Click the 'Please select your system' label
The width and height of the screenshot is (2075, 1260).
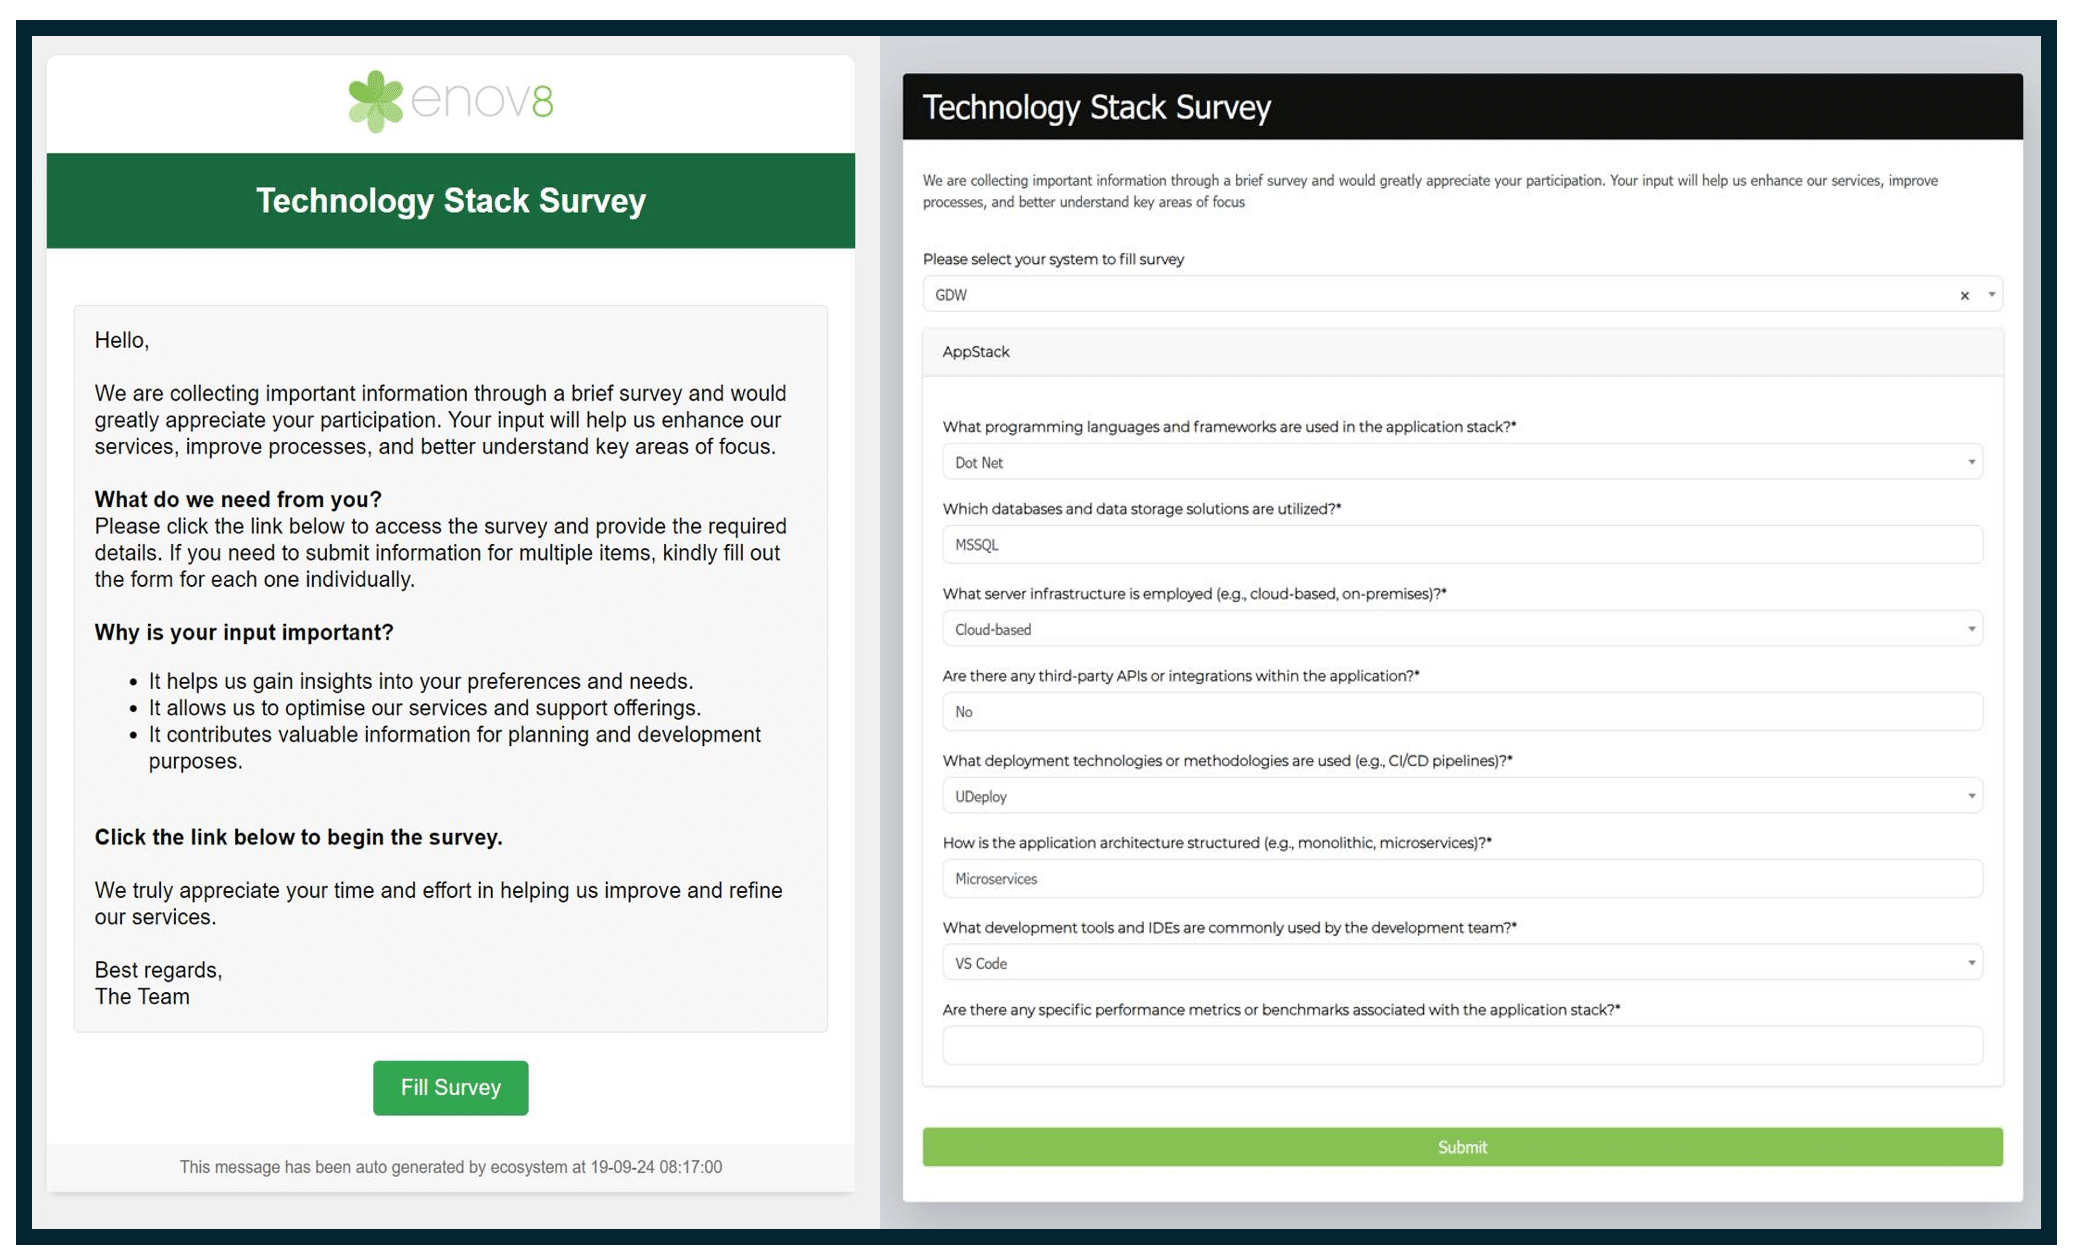(1053, 259)
